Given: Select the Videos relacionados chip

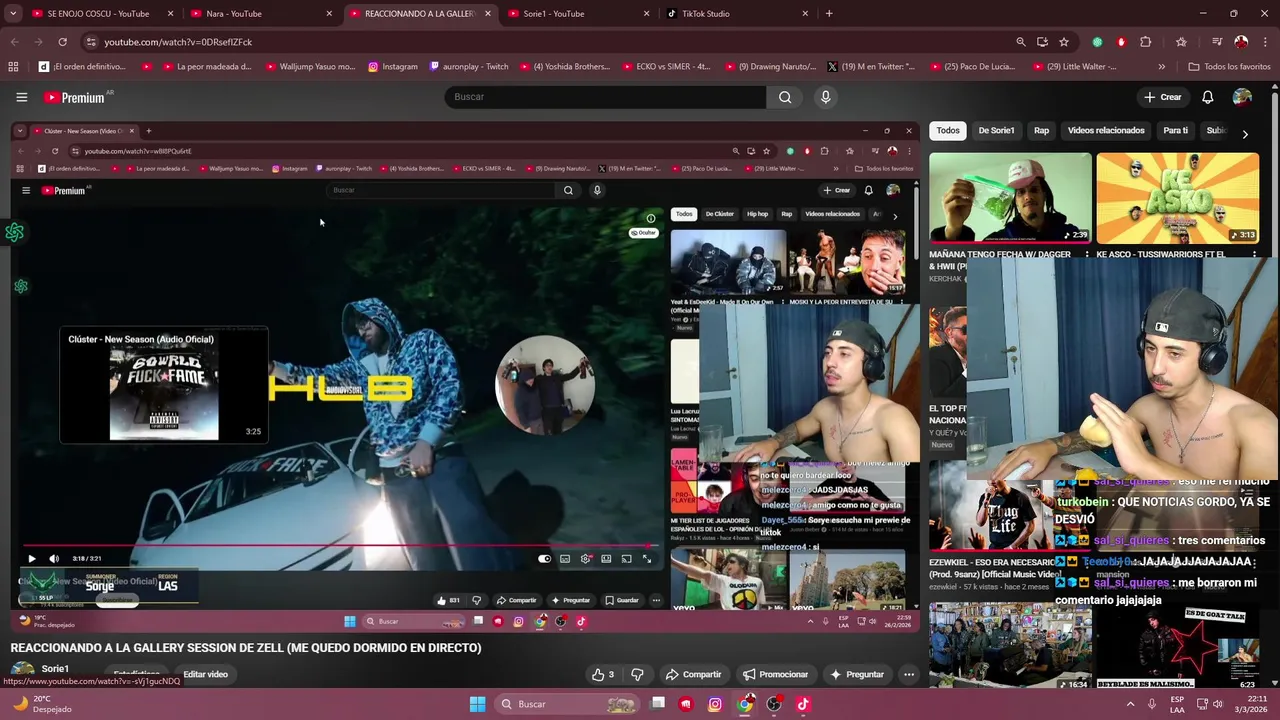Looking at the screenshot, I should click(x=1106, y=131).
